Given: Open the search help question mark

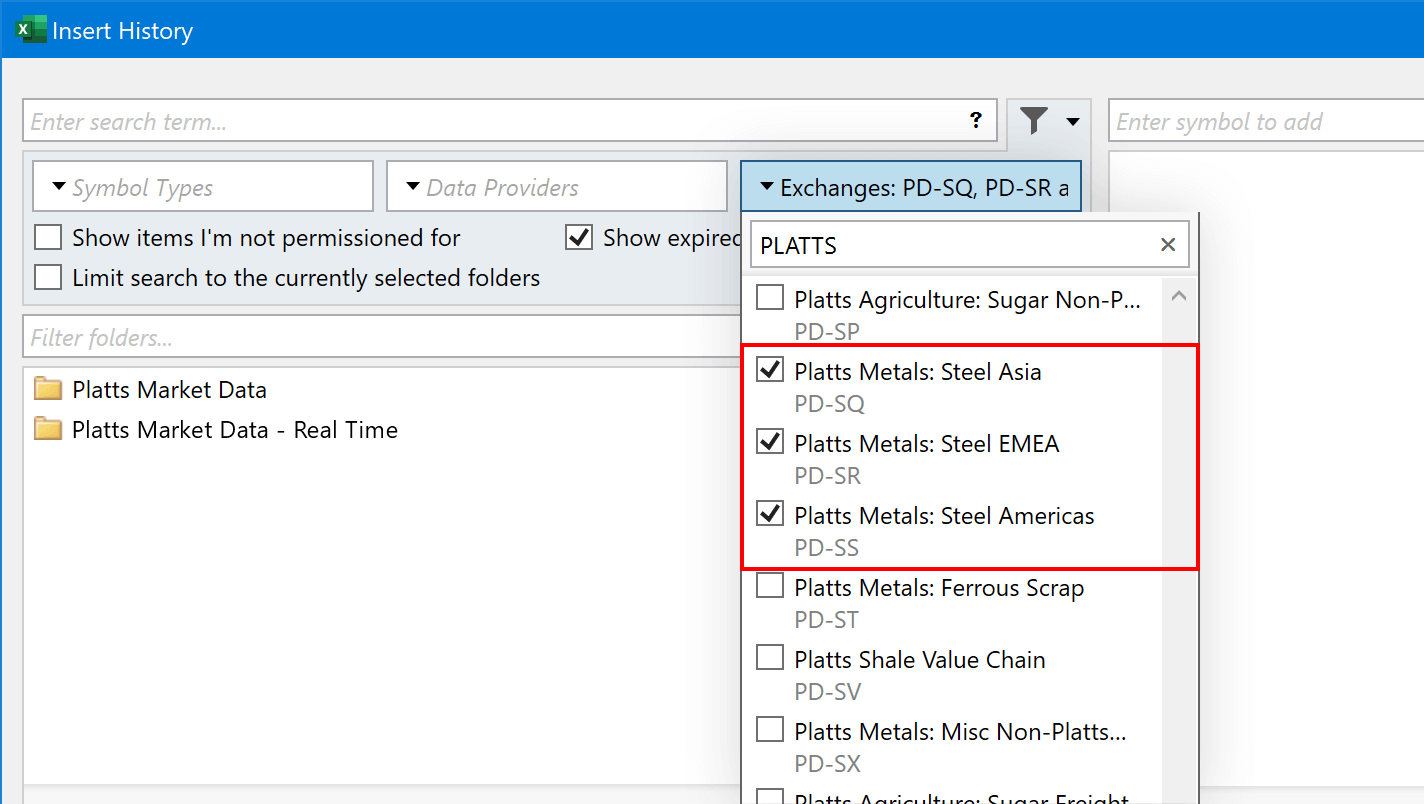Looking at the screenshot, I should coord(976,121).
